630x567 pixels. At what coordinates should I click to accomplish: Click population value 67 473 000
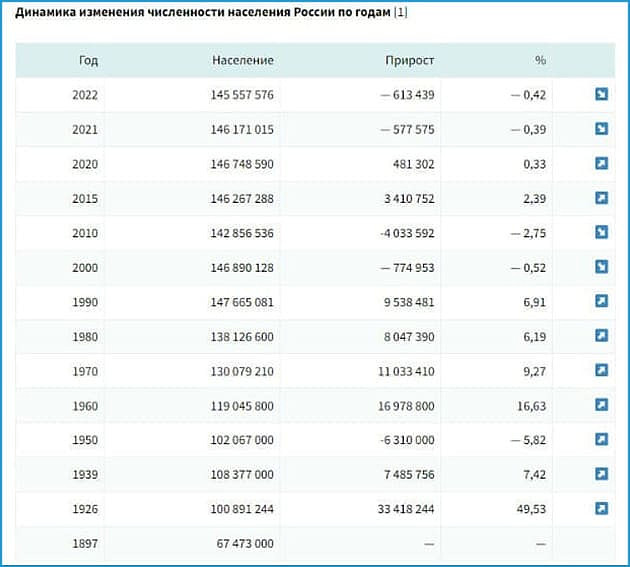245,544
